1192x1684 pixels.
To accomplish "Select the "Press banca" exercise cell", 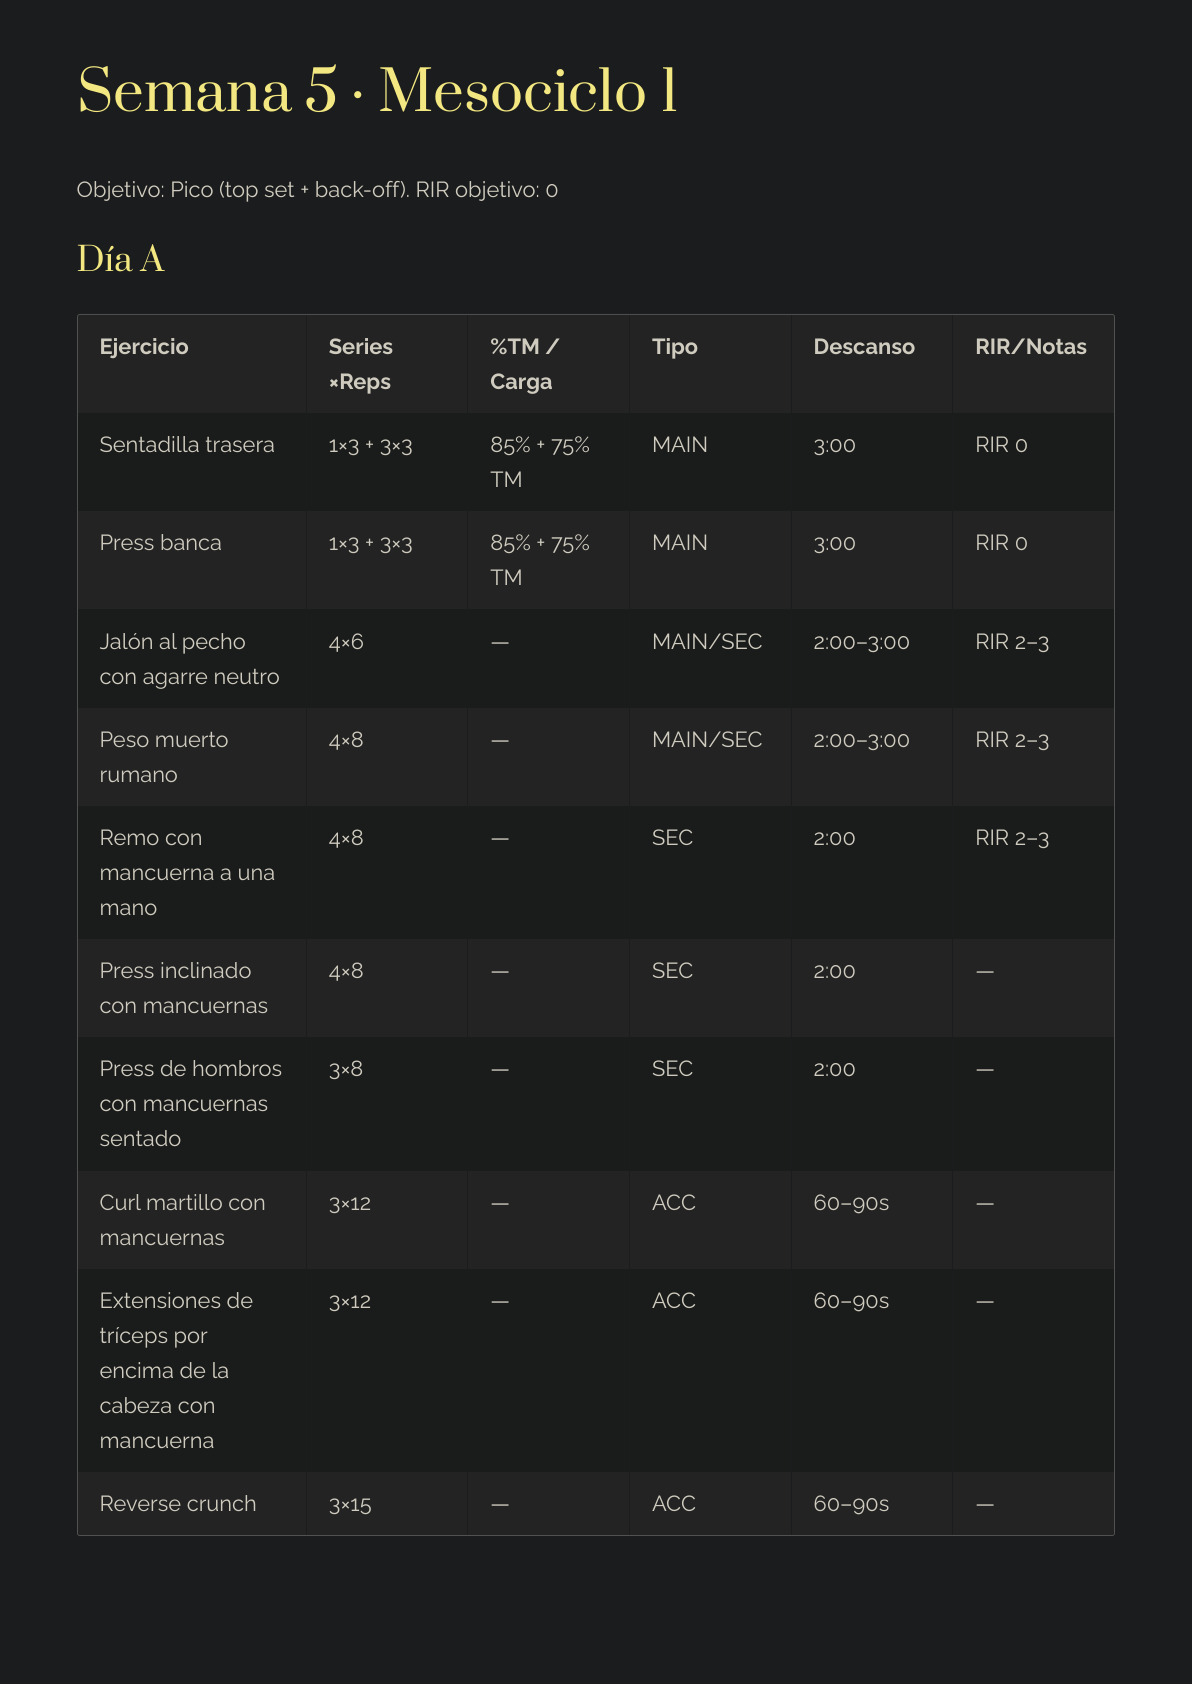I will 160,543.
